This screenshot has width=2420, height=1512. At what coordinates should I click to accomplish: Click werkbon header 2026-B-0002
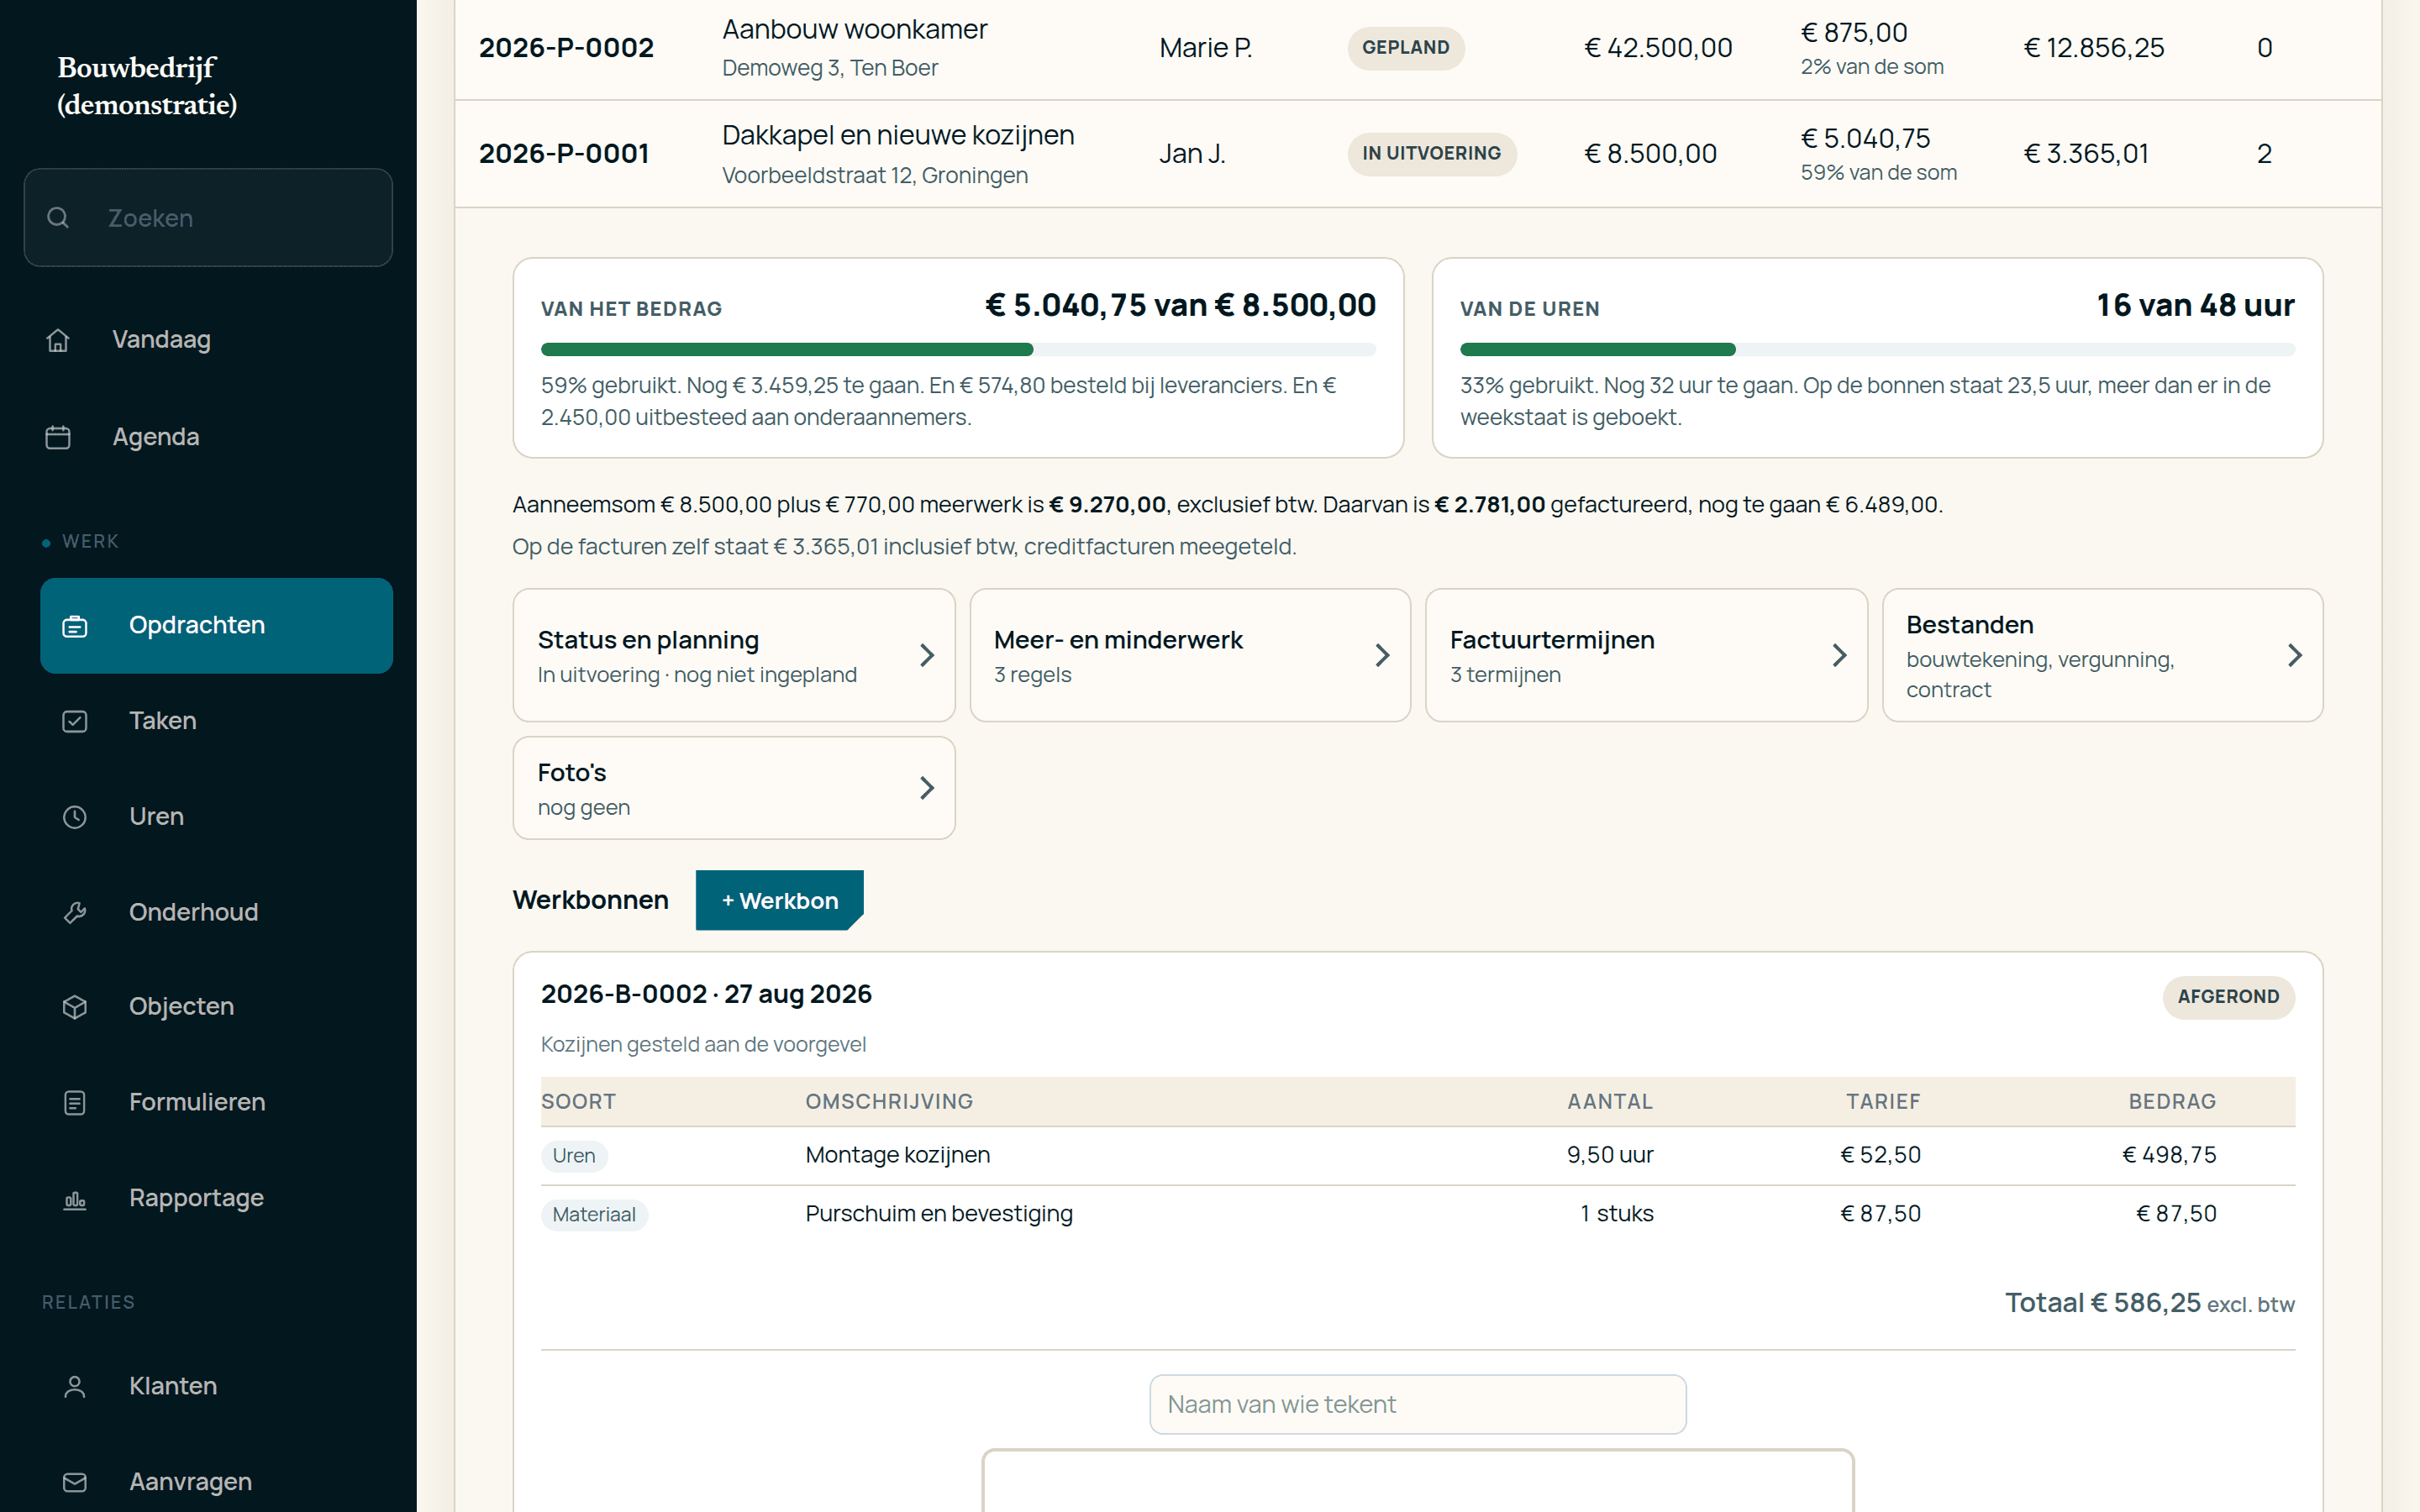(706, 994)
